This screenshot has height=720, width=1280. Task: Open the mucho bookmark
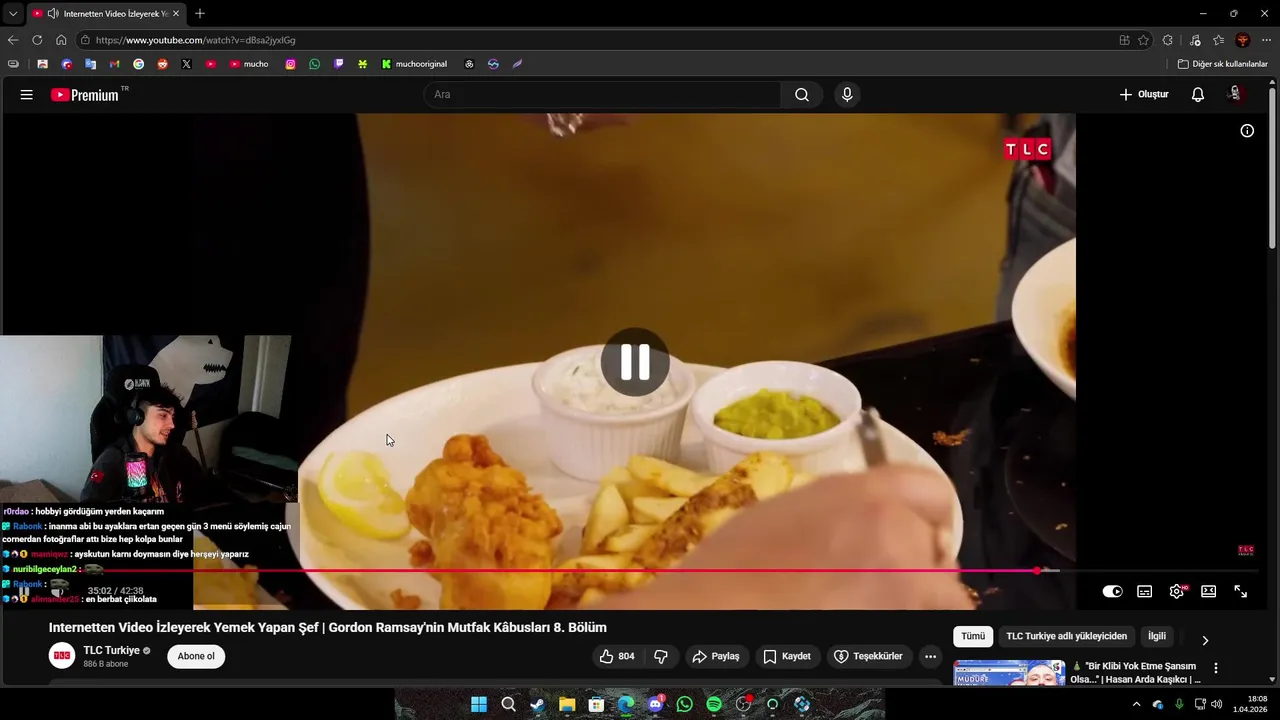(x=249, y=64)
